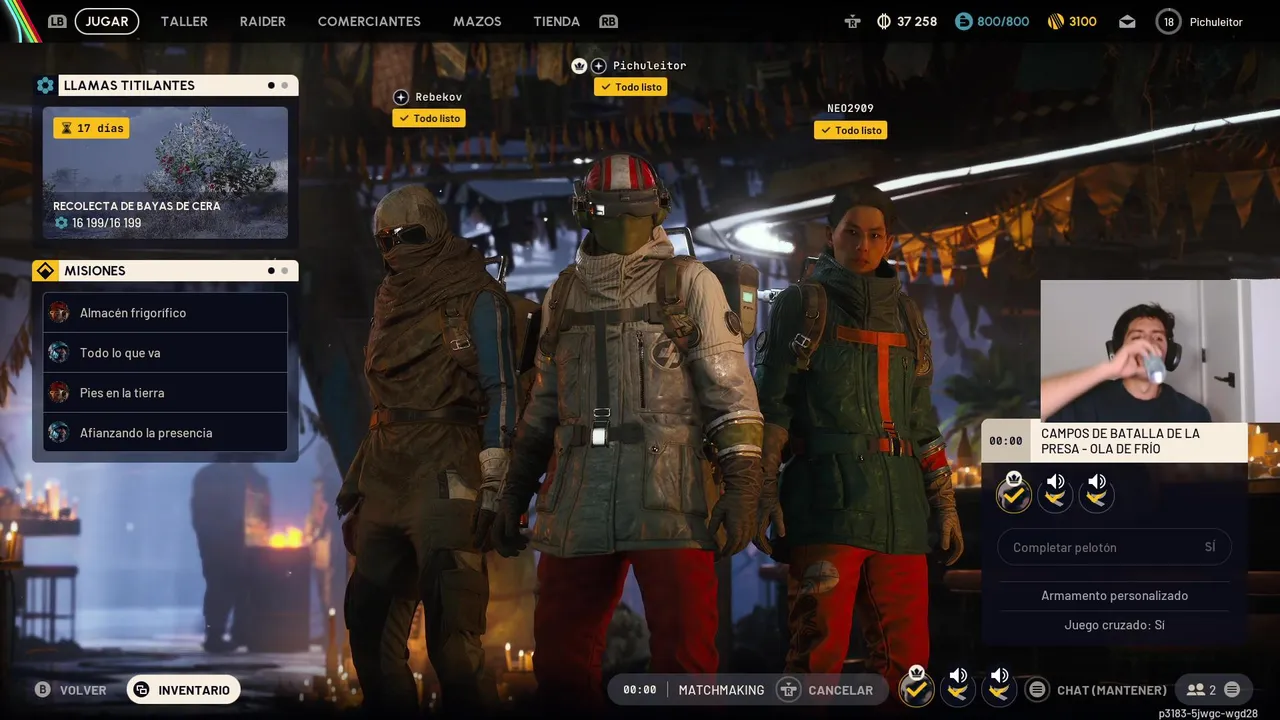Open the Todo lo que va mission

tap(166, 353)
